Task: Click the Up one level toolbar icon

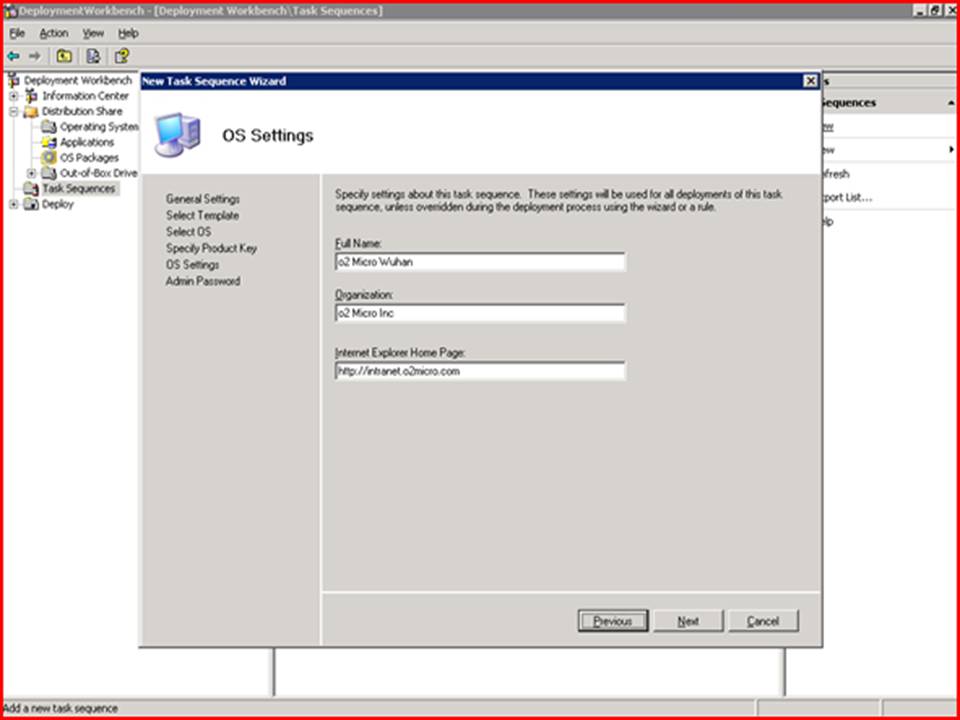Action: pos(64,56)
